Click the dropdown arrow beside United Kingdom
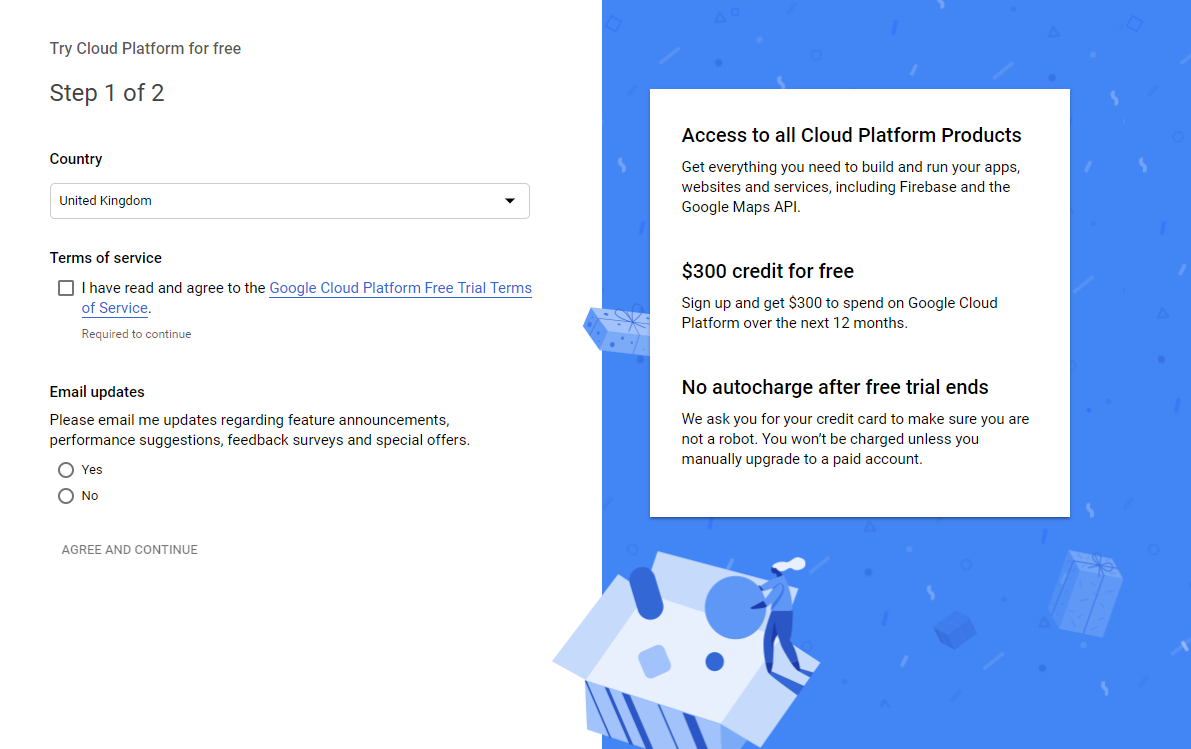 point(512,201)
